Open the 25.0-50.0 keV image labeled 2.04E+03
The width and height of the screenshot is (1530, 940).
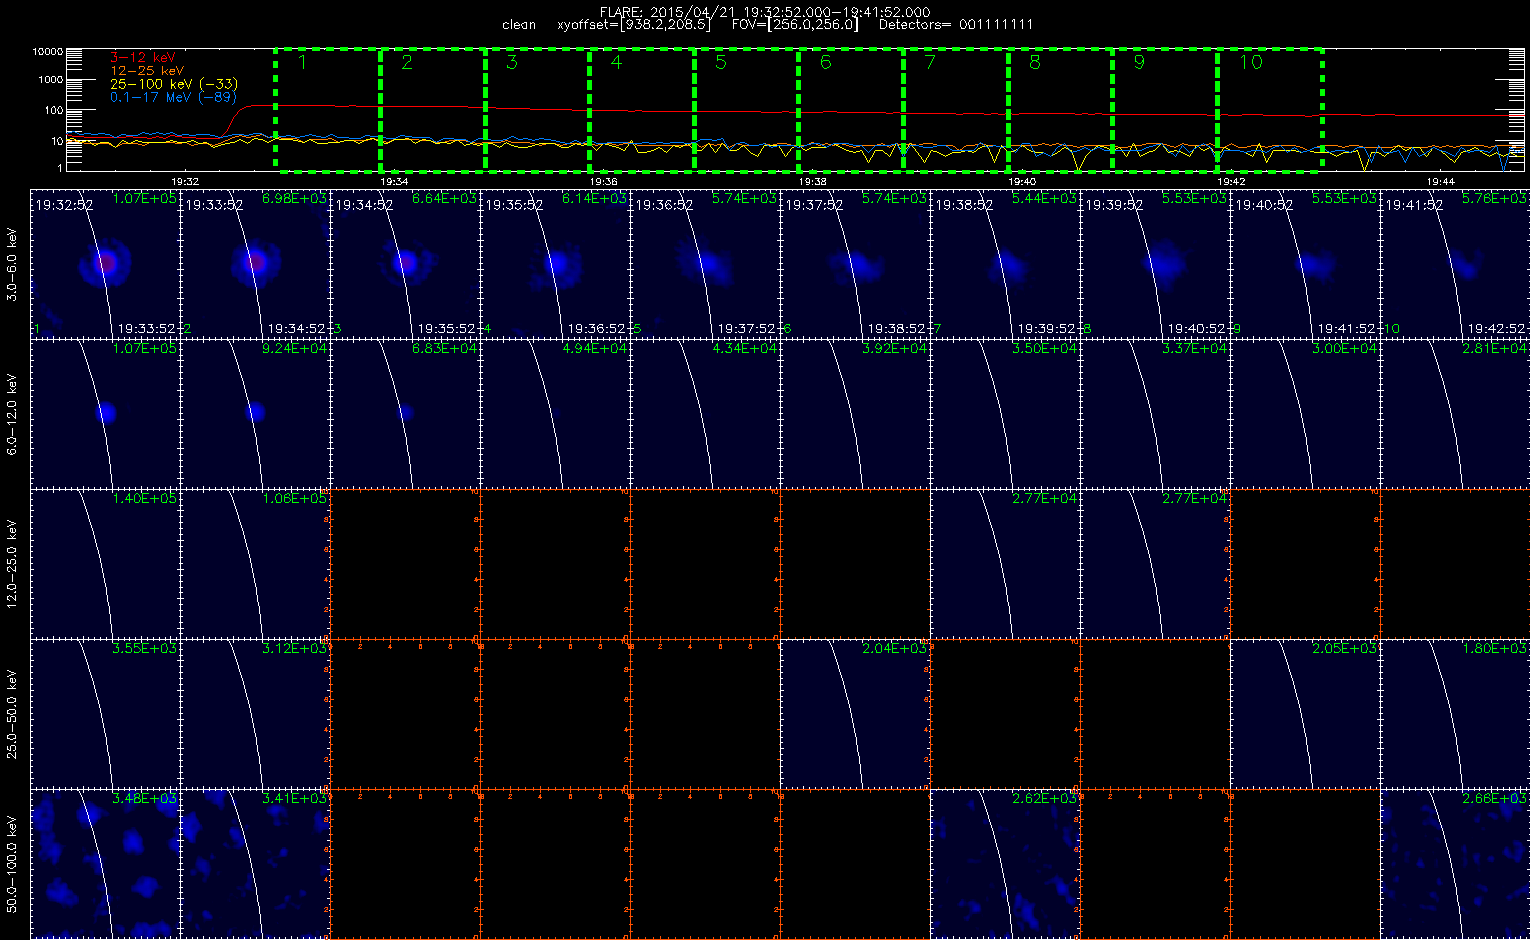pyautogui.click(x=855, y=713)
